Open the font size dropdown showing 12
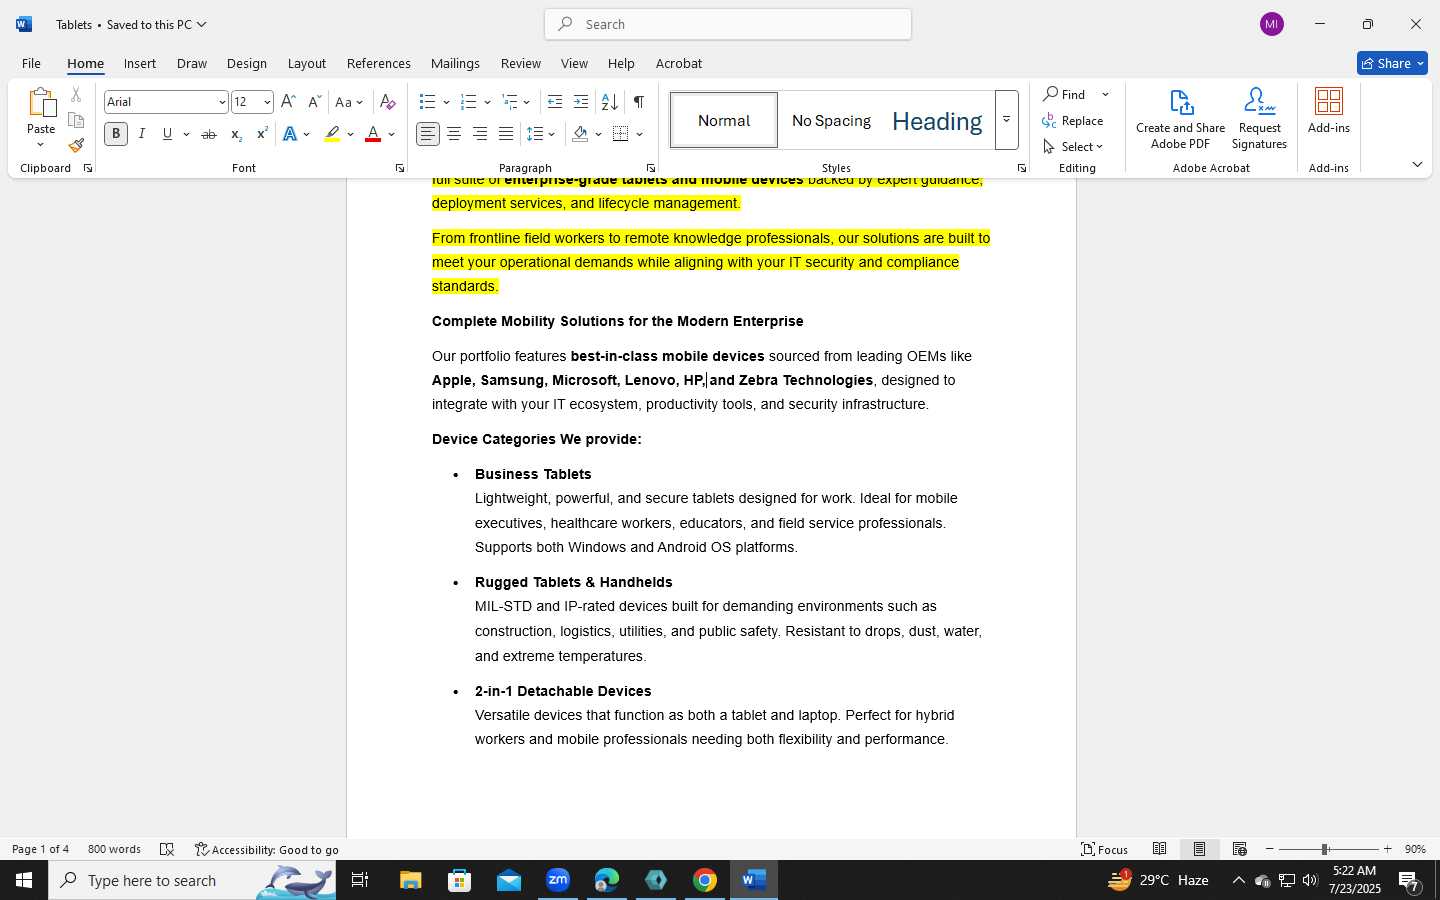Screen dimensions: 1440x900 [x=267, y=102]
